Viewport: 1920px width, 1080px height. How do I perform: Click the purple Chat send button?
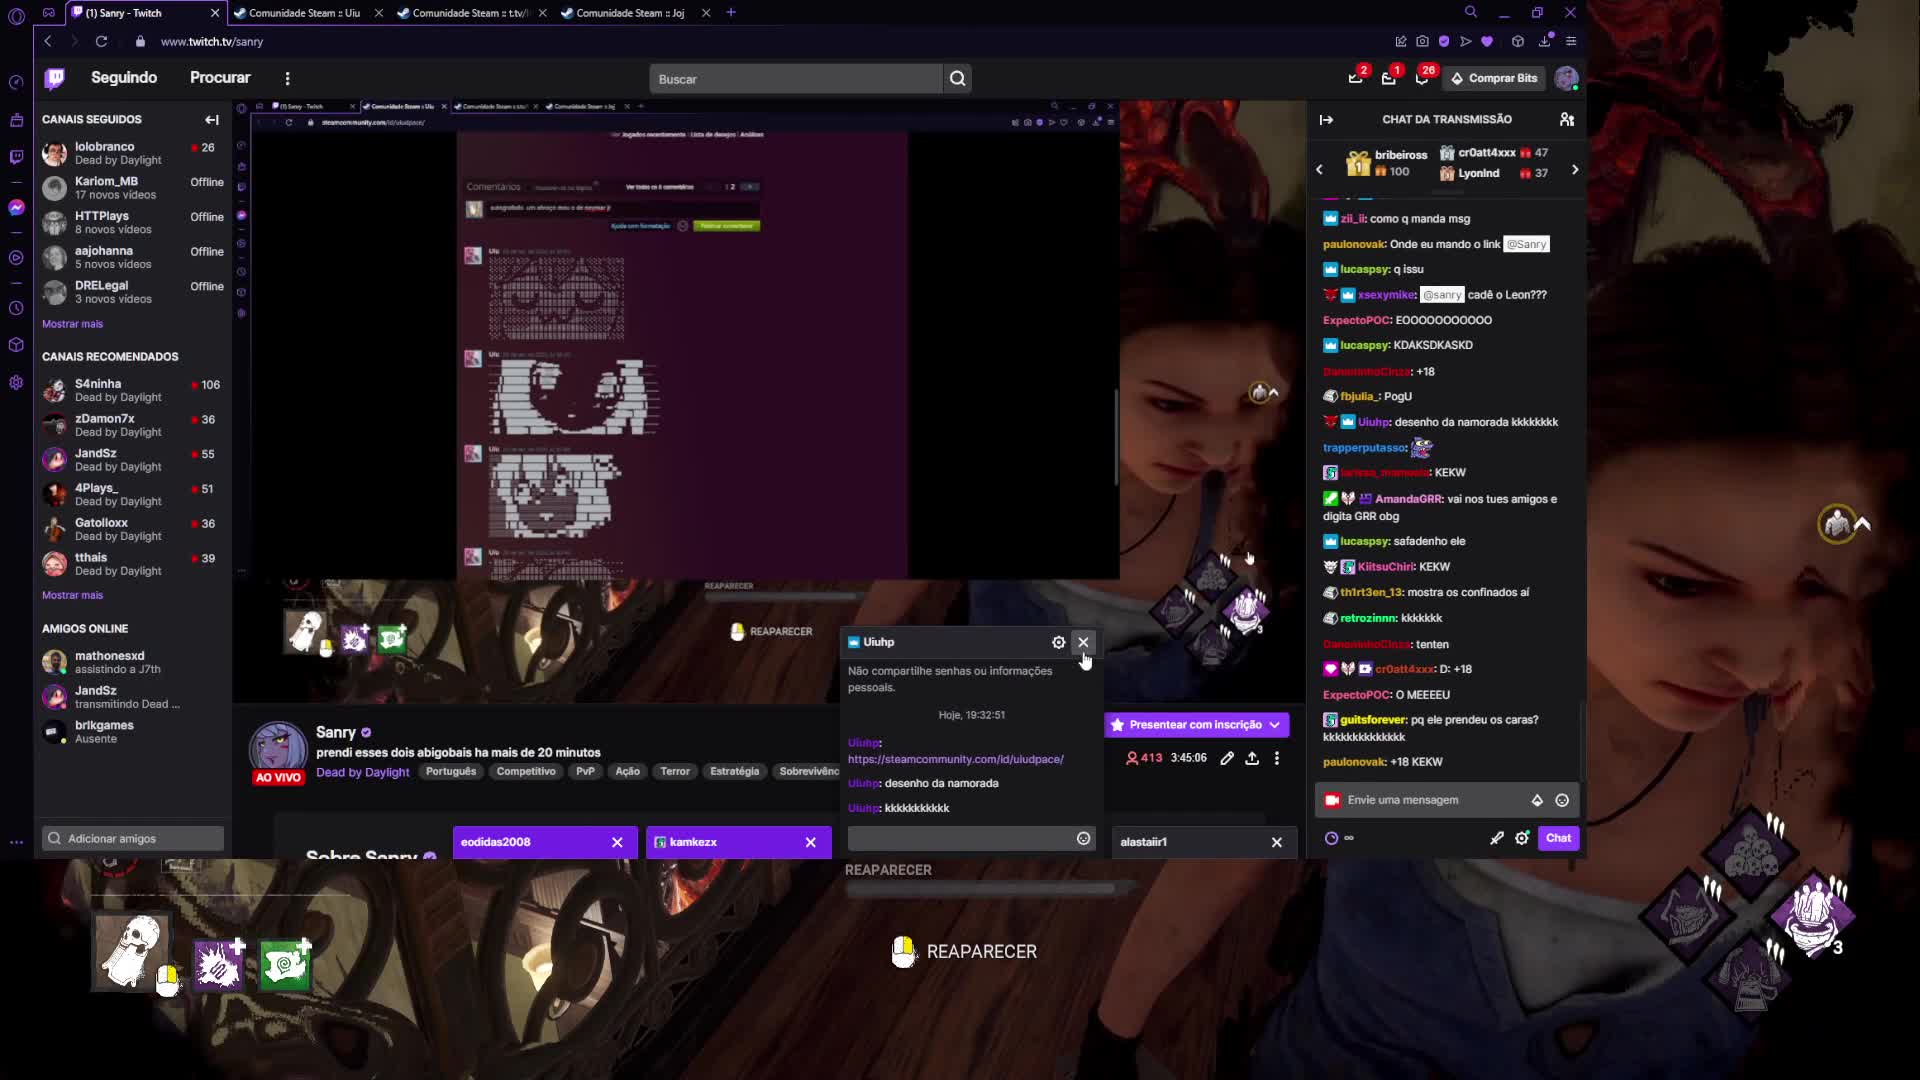coord(1558,838)
